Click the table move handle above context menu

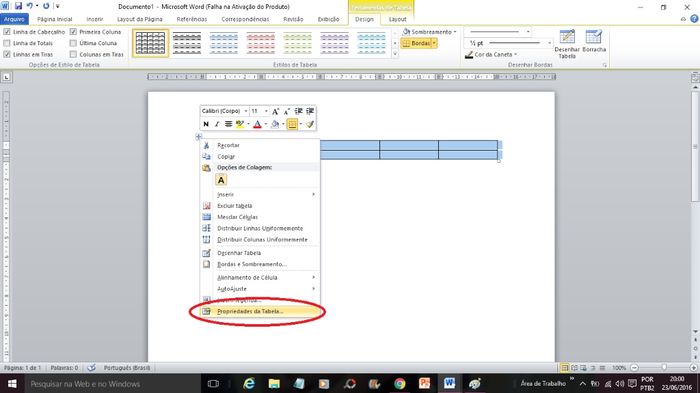(x=199, y=137)
